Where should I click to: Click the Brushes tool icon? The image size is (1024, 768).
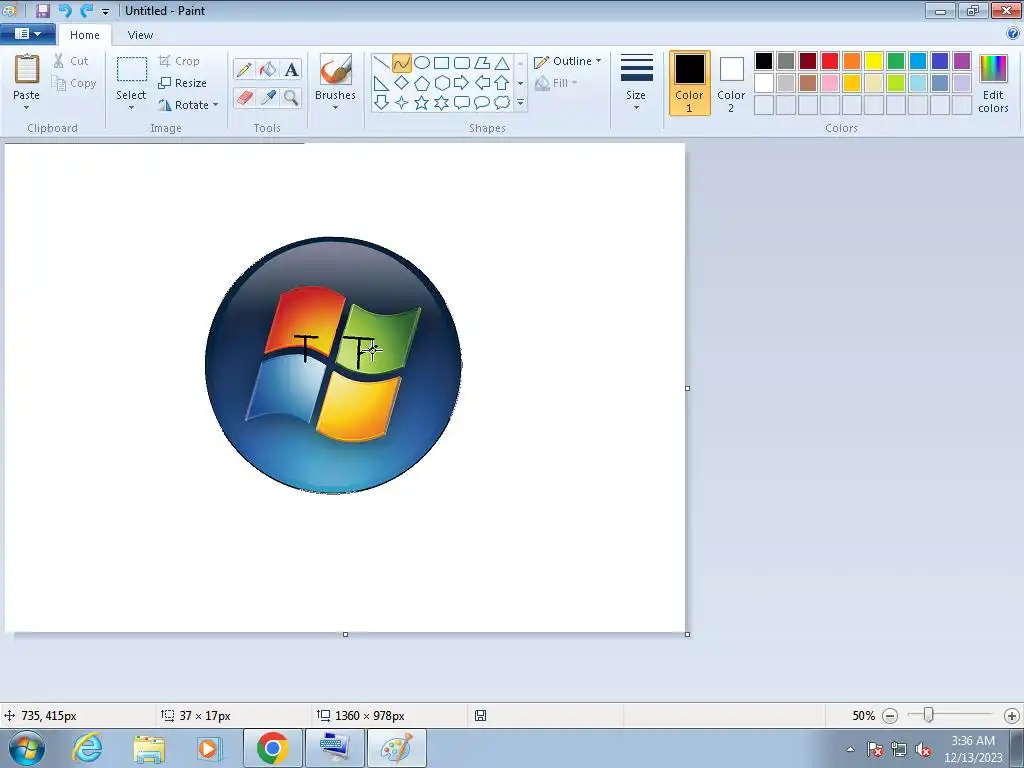coord(336,69)
